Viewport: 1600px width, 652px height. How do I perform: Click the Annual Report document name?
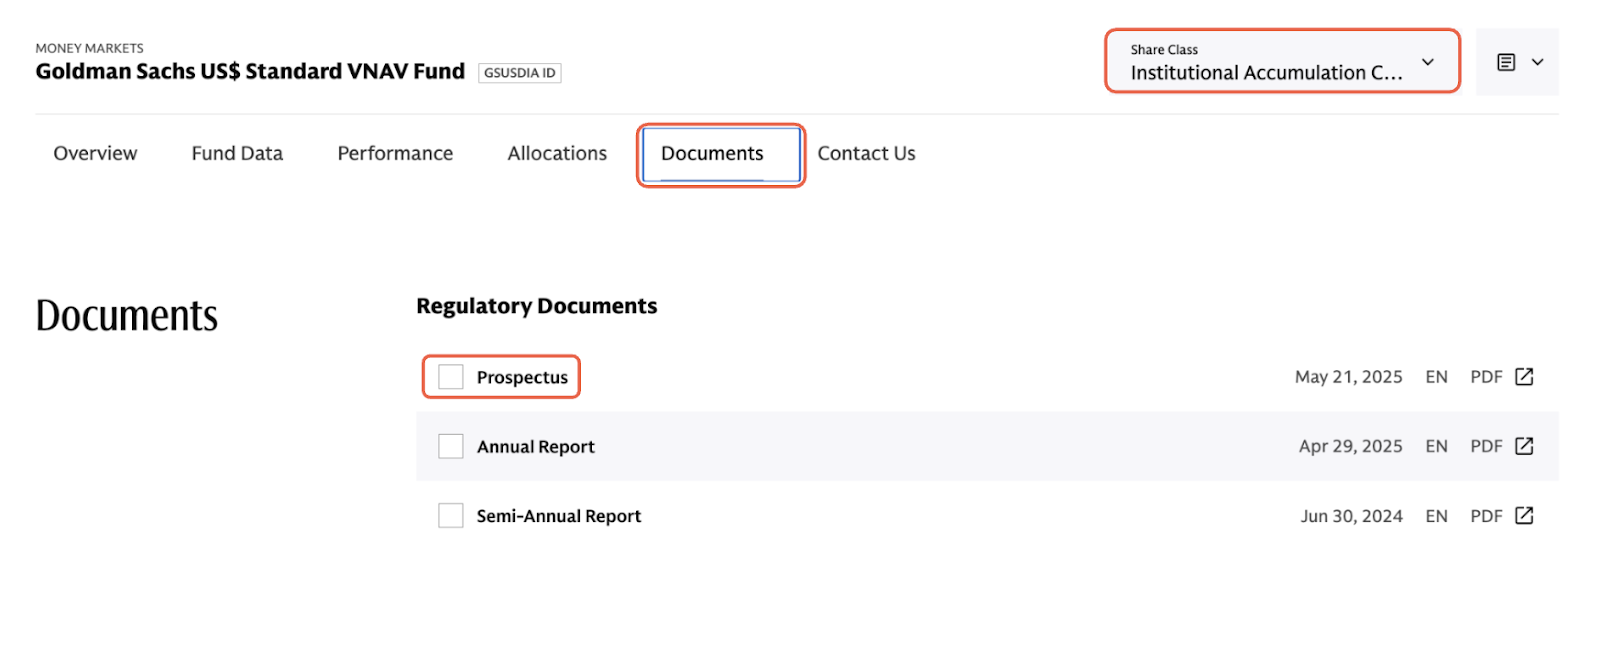click(535, 446)
